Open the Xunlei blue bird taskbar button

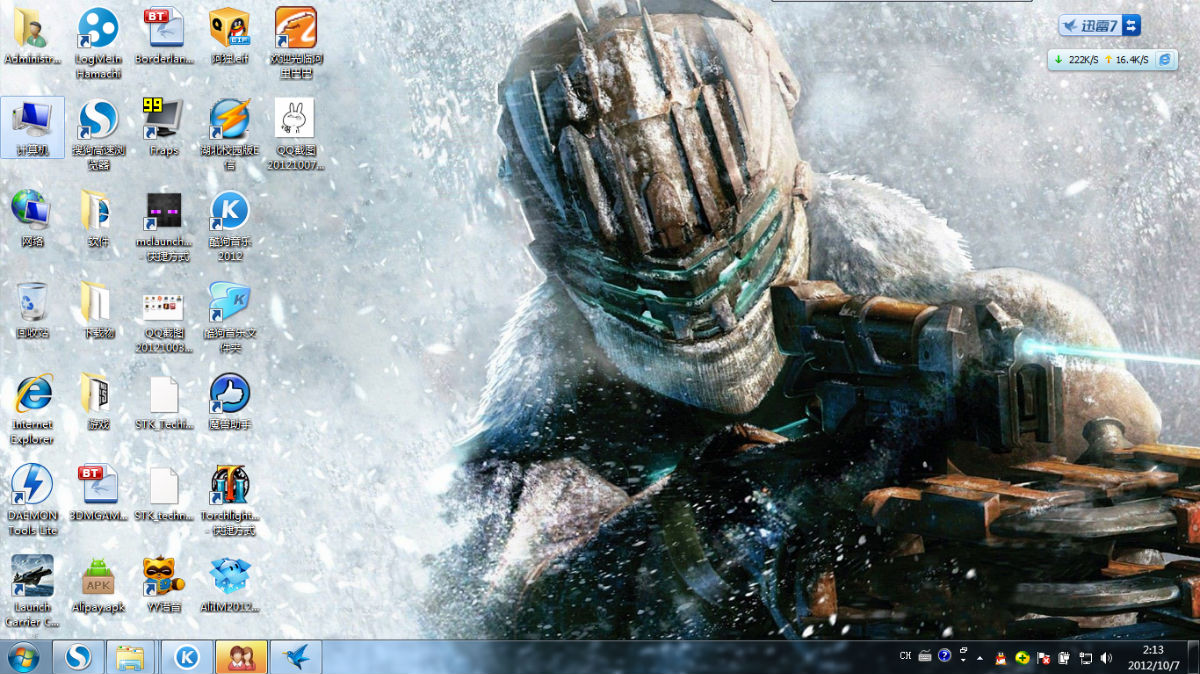point(295,657)
